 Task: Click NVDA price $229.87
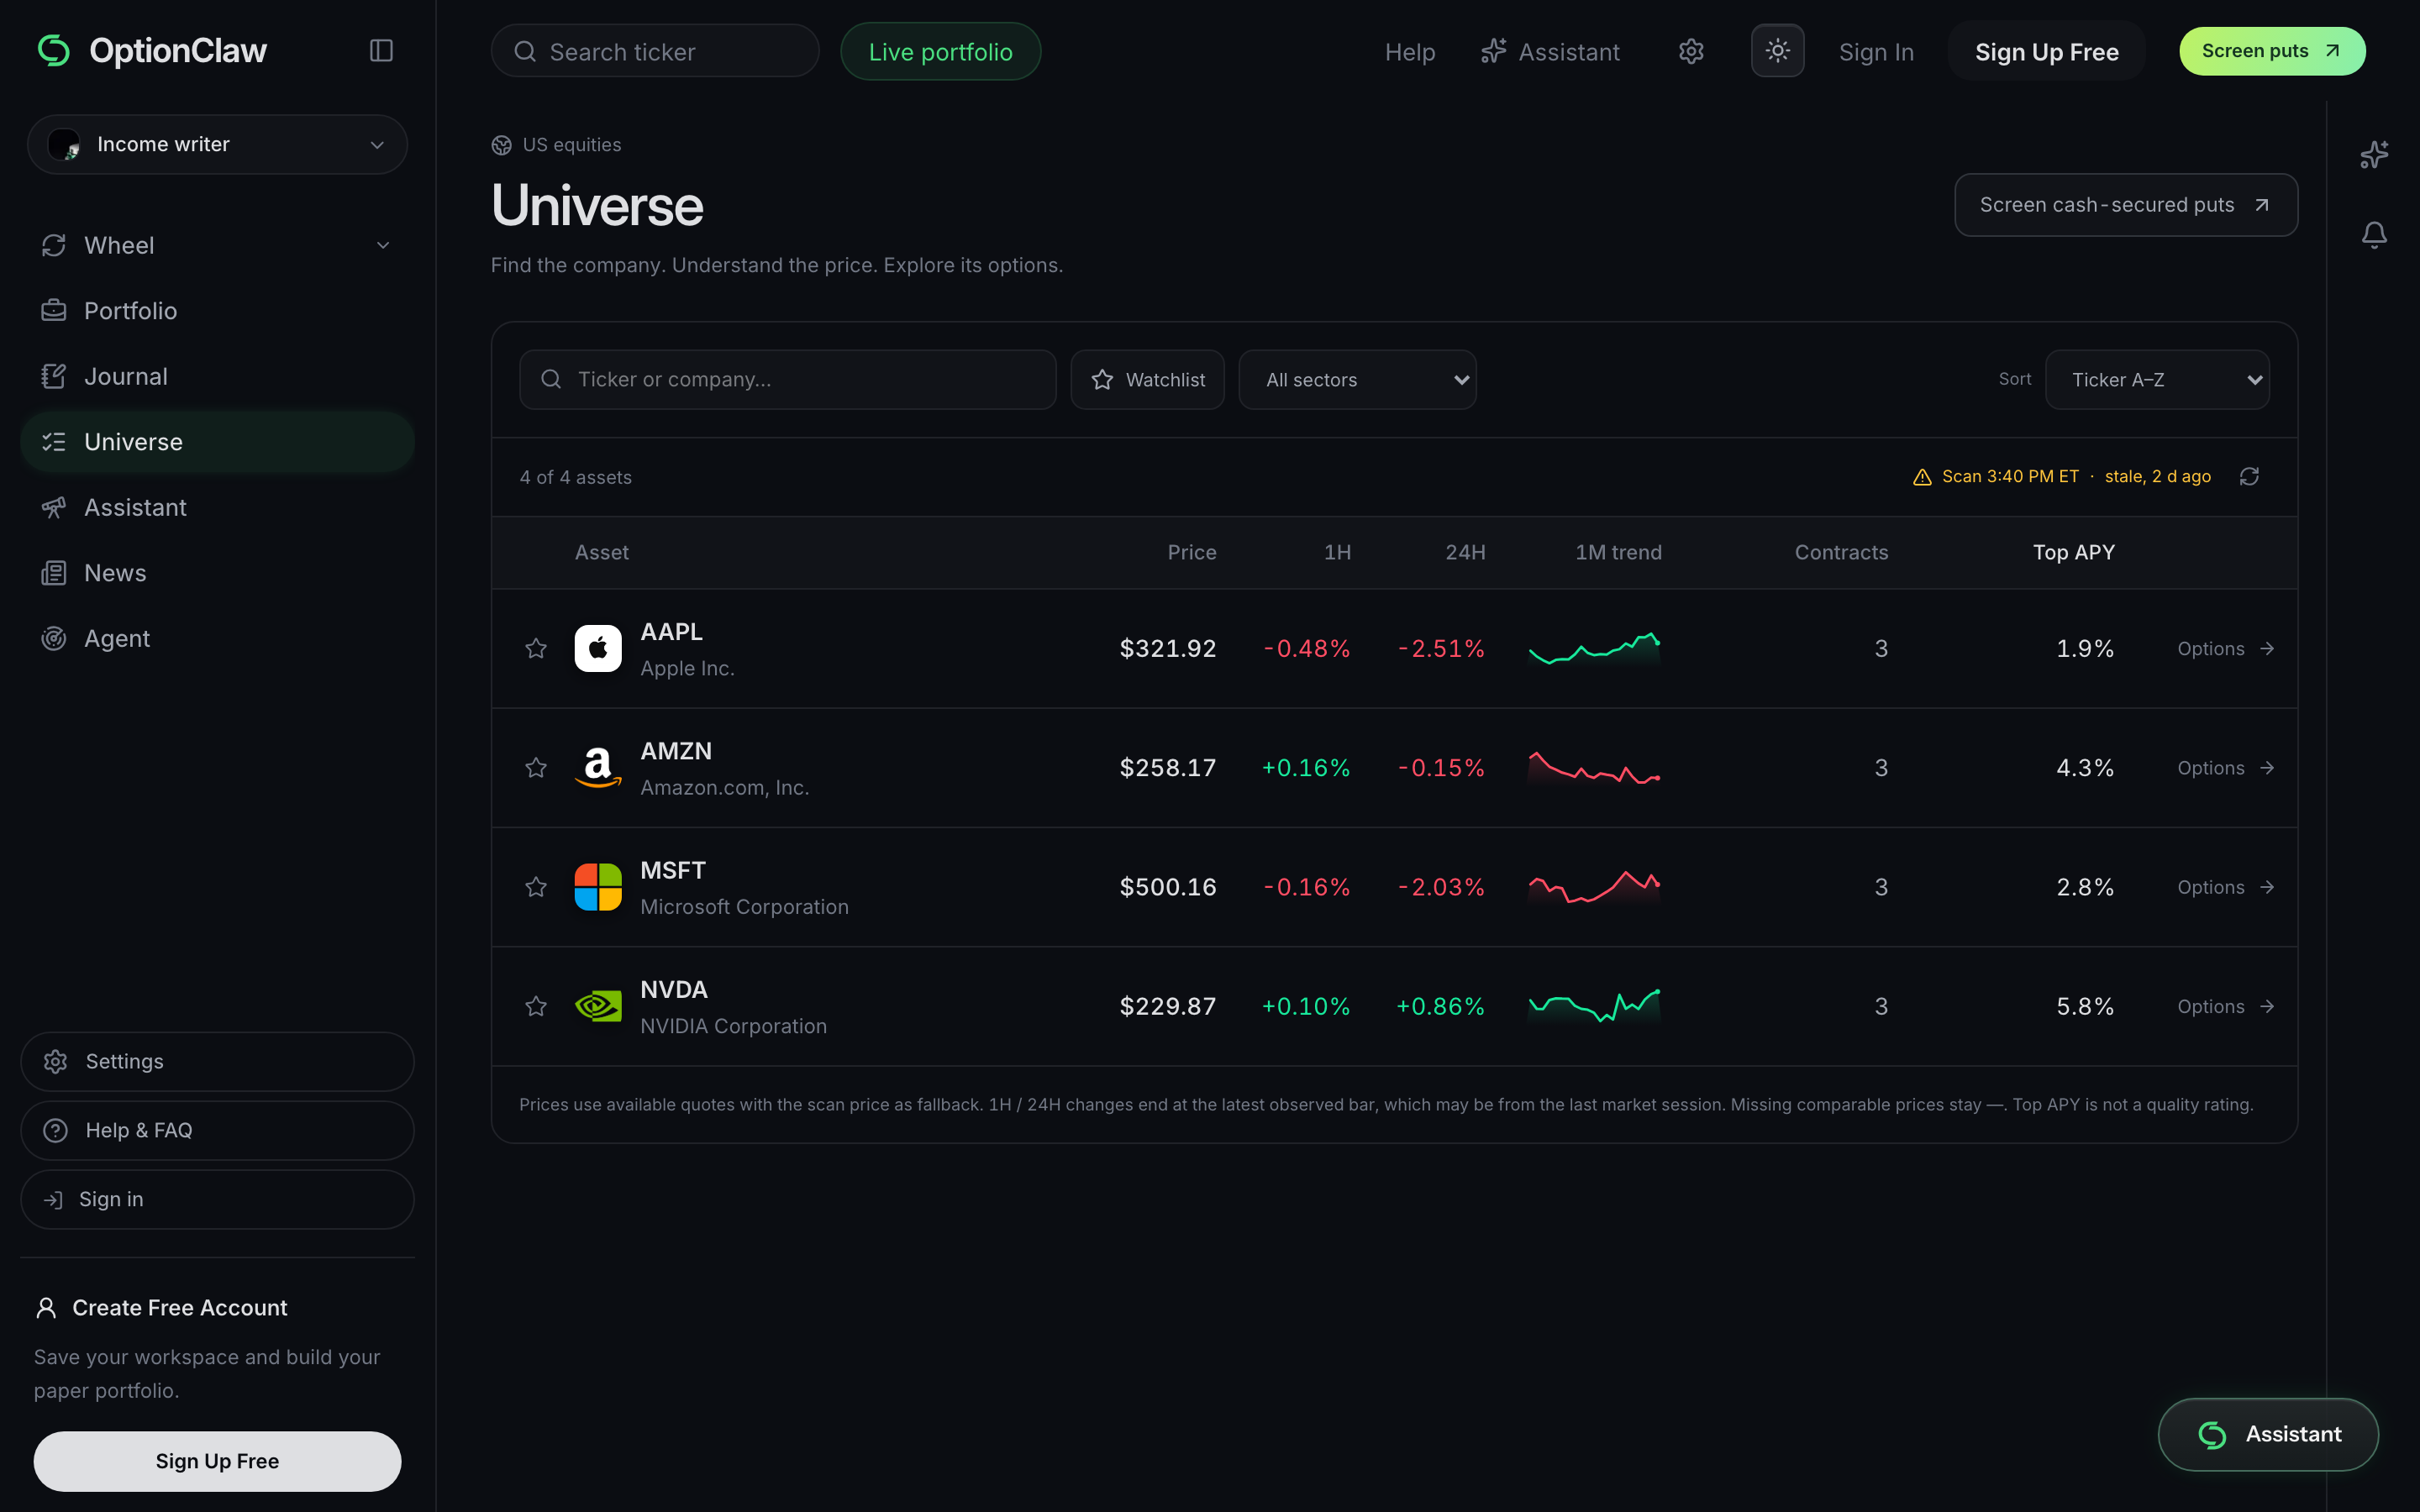point(1167,1005)
